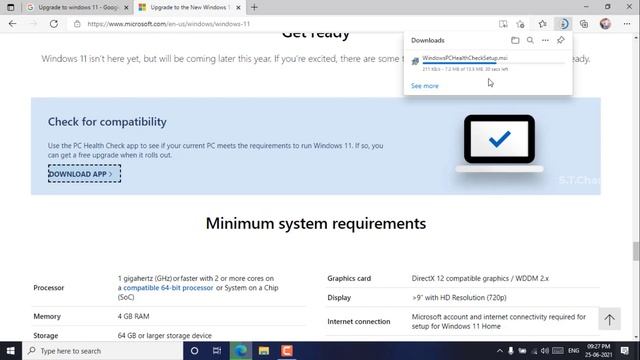The height and width of the screenshot is (360, 640).
Task: Click the Minimum system requirements heading
Action: [x=316, y=223]
